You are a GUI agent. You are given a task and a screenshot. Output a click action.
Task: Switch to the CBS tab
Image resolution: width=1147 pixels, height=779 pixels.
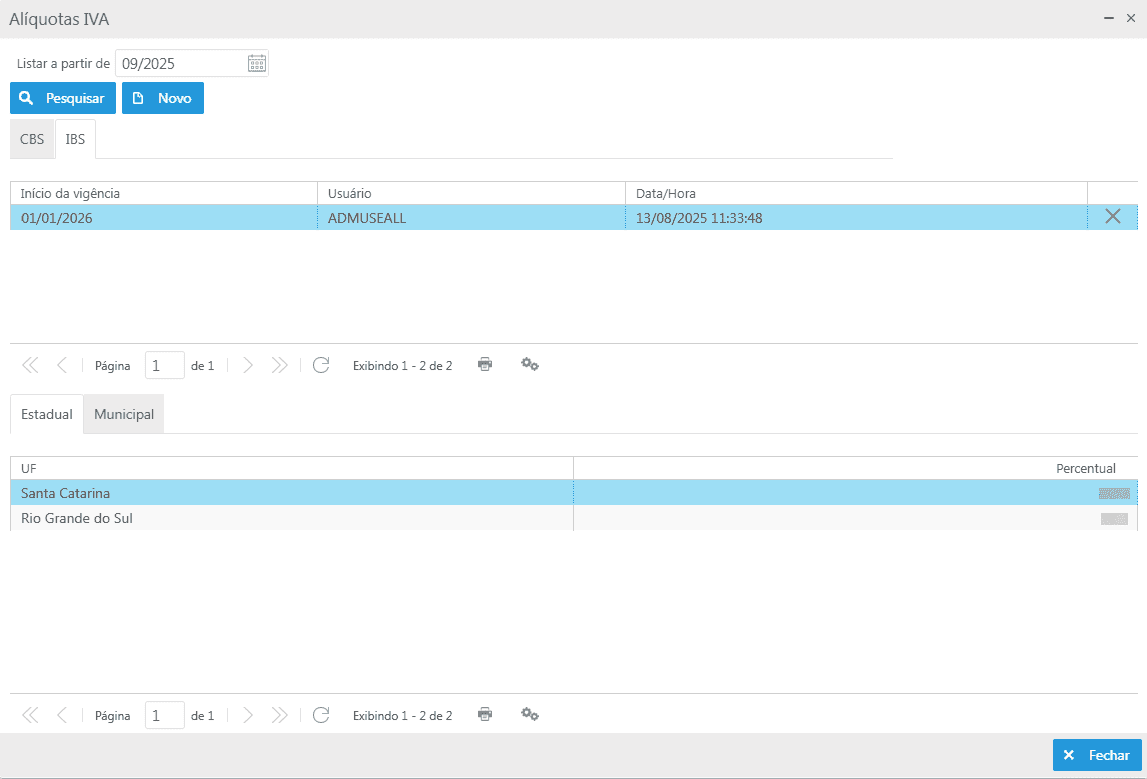pyautogui.click(x=32, y=140)
